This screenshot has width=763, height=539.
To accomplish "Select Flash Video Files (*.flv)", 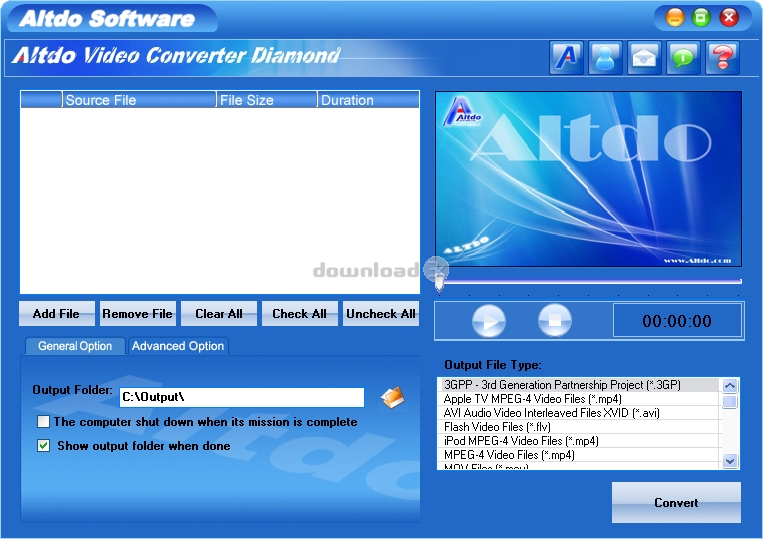I will 578,427.
